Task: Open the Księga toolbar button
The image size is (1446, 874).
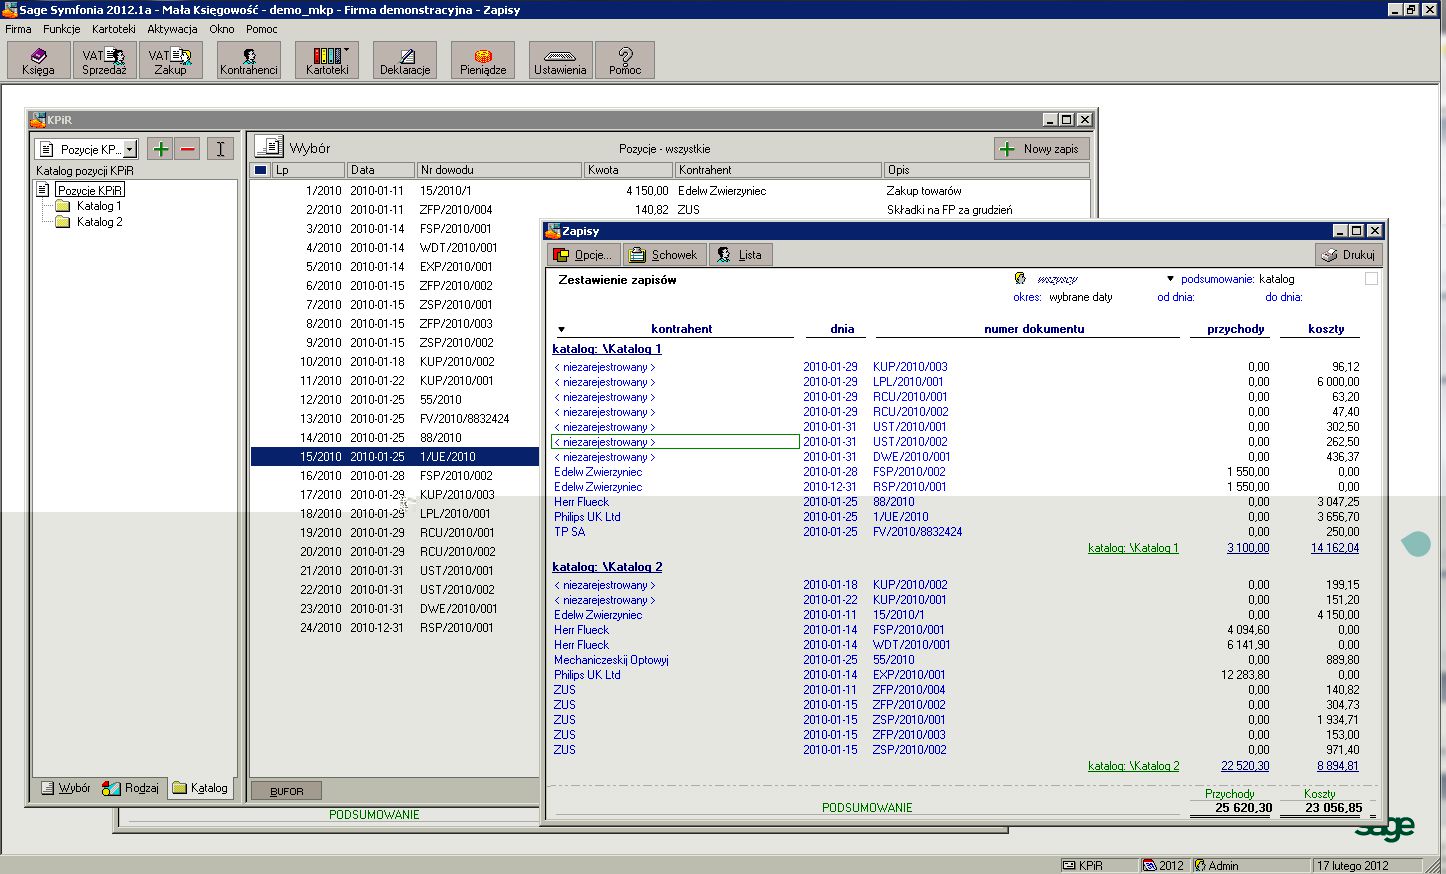Action: 38,60
